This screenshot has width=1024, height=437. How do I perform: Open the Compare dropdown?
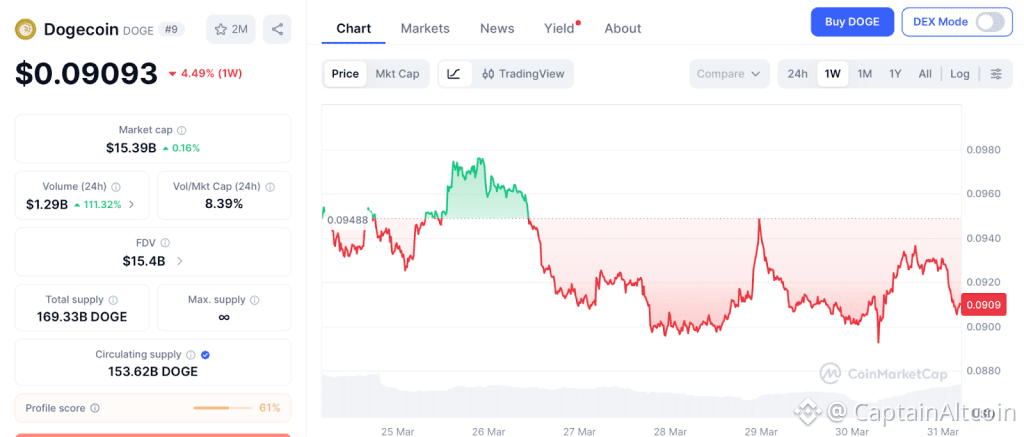[x=729, y=74]
